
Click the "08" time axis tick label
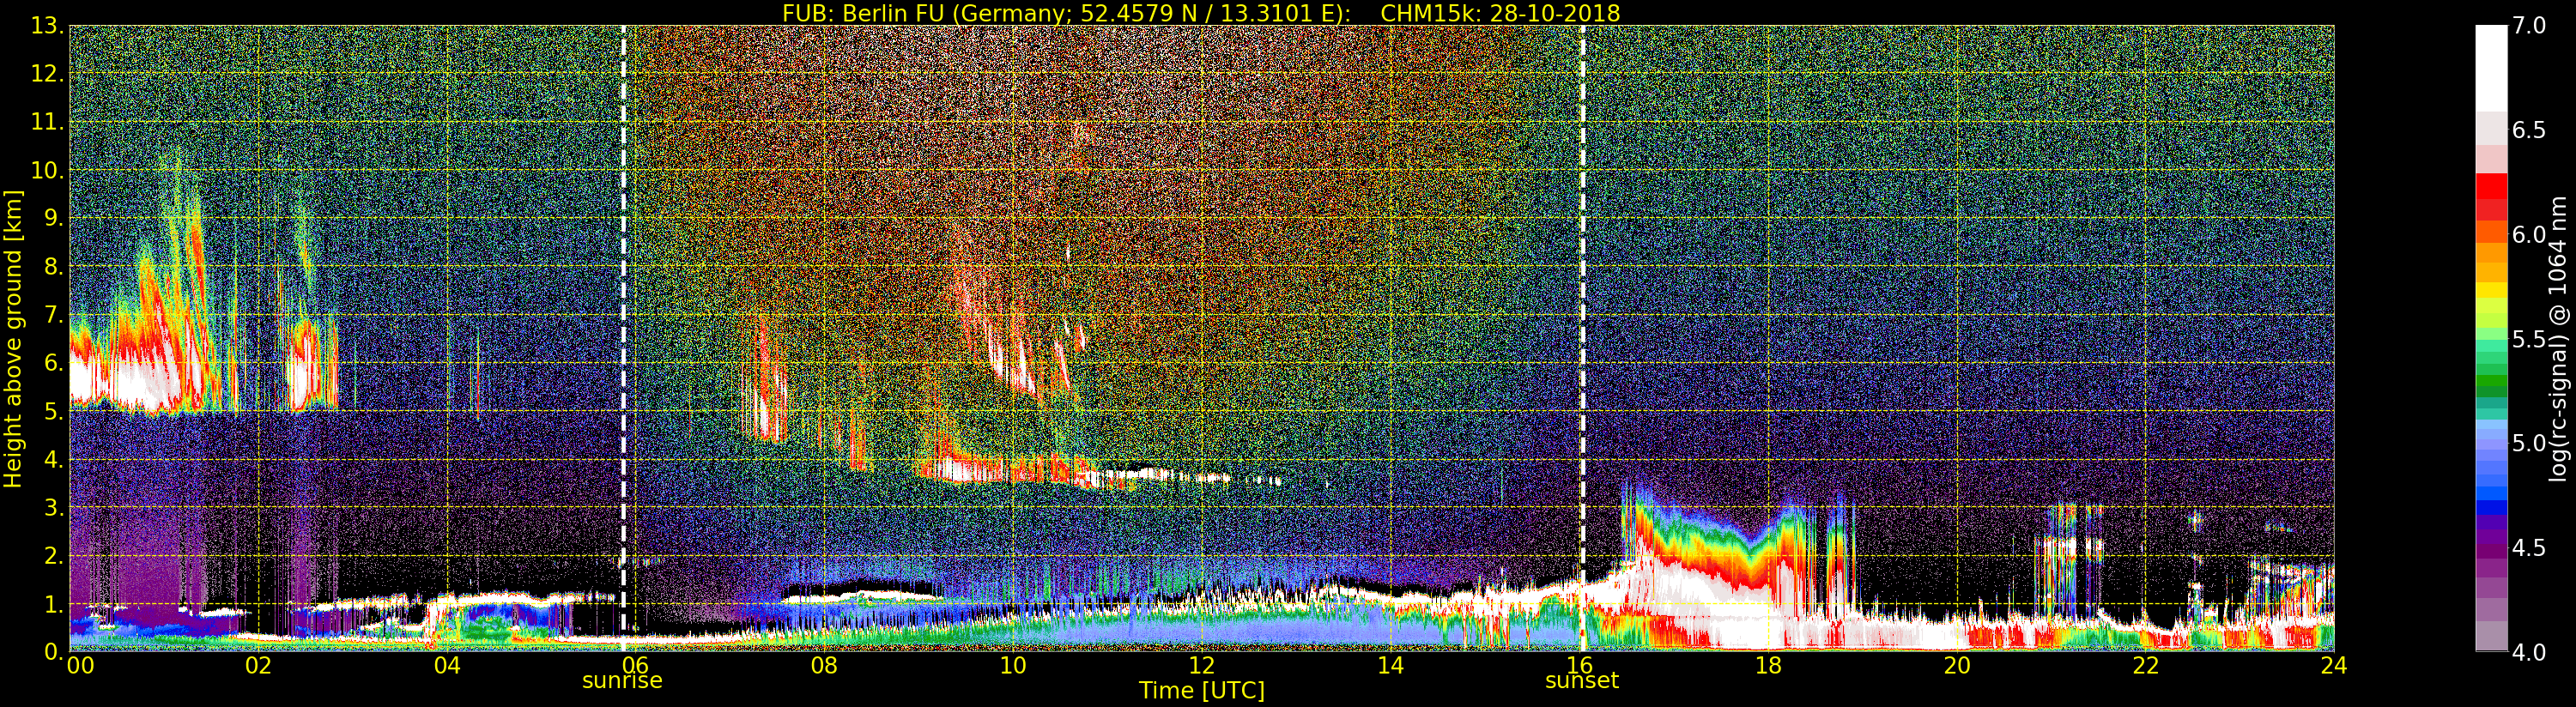pyautogui.click(x=824, y=665)
